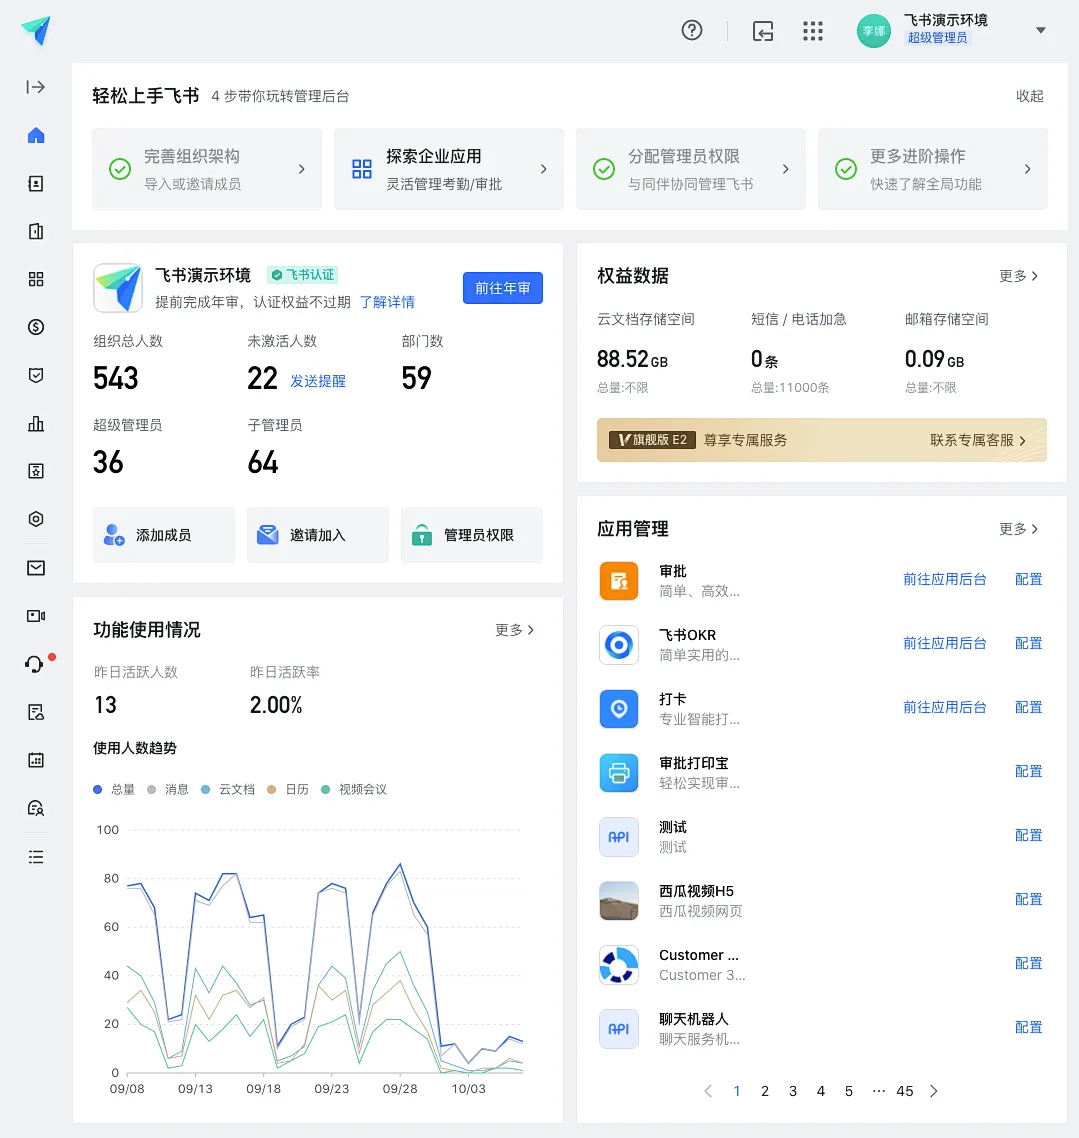Go to page 45 of apps

point(905,1092)
